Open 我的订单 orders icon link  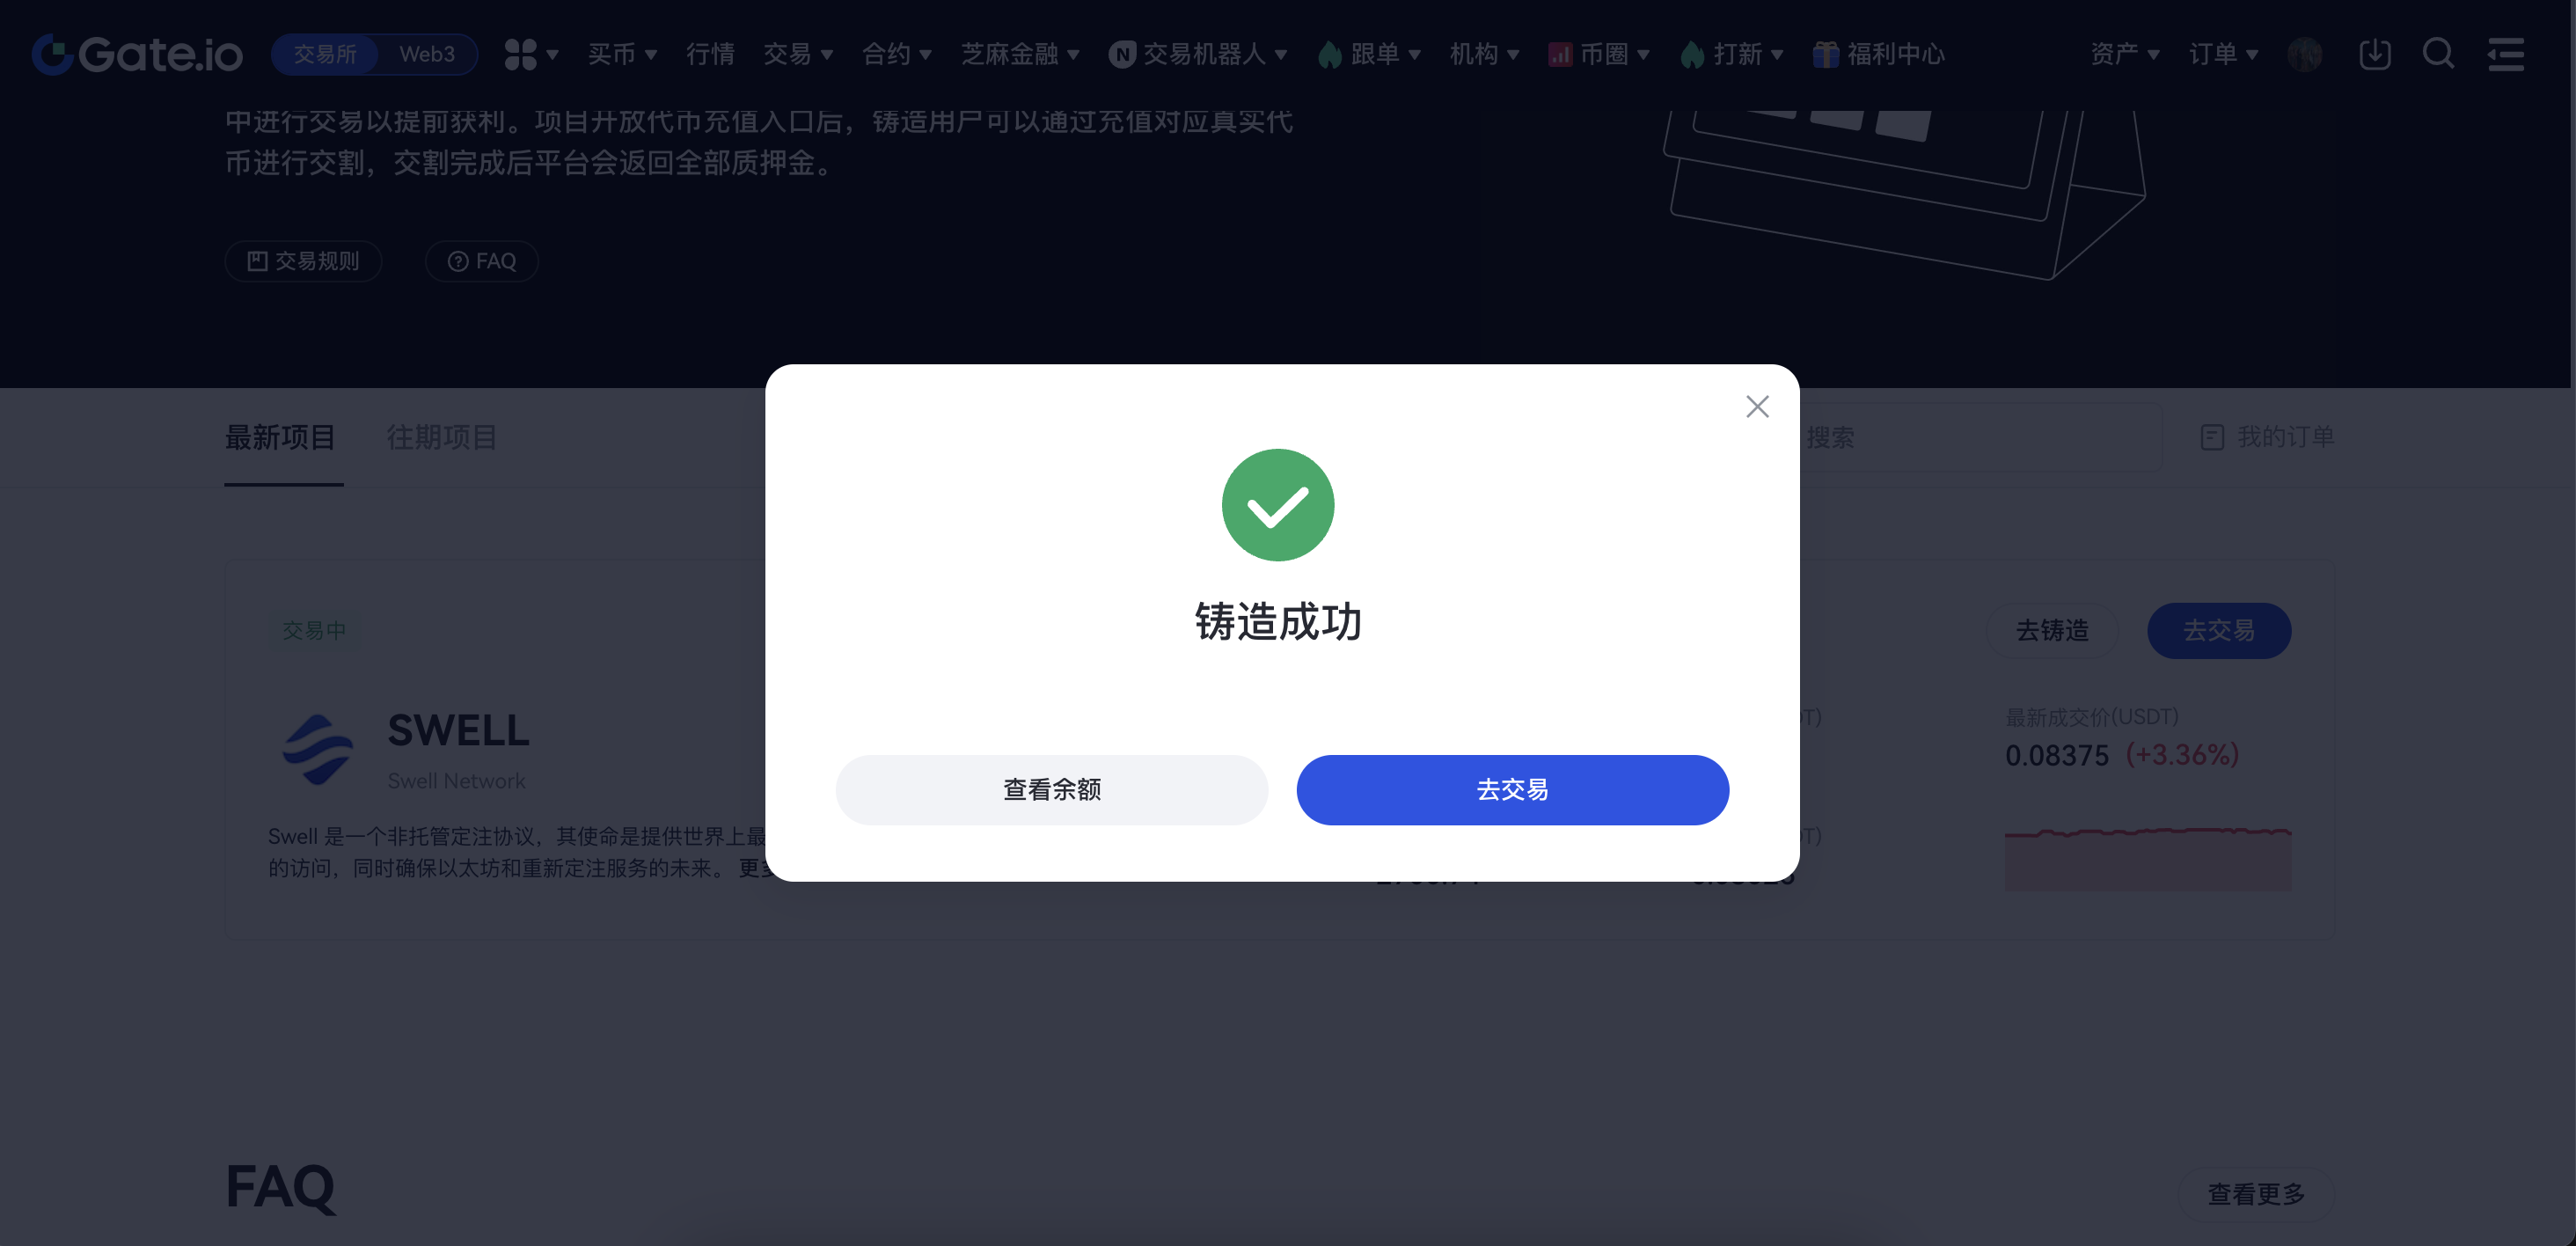point(2267,437)
